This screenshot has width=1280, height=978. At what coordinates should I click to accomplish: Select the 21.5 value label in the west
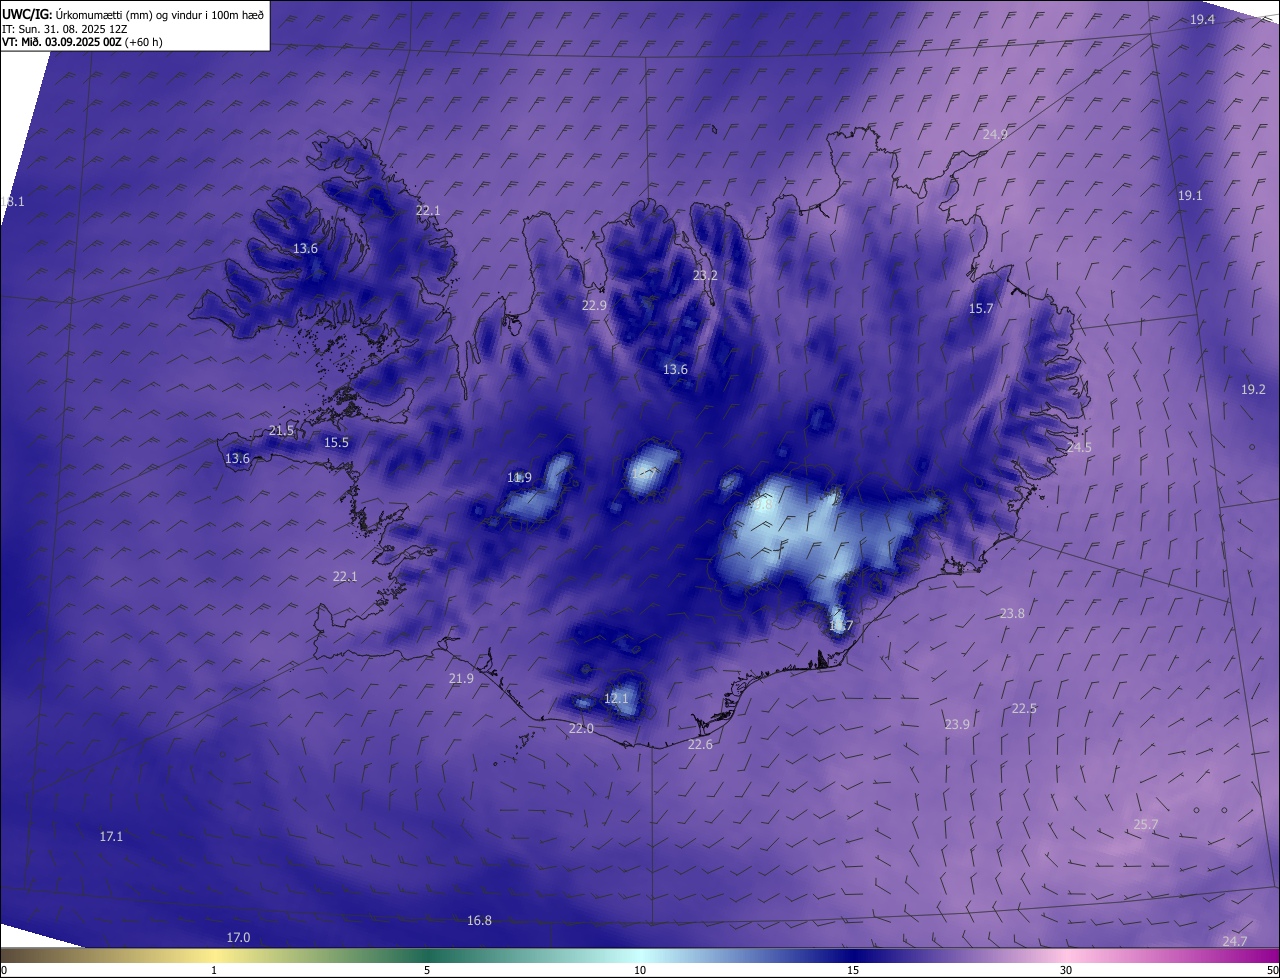click(282, 431)
